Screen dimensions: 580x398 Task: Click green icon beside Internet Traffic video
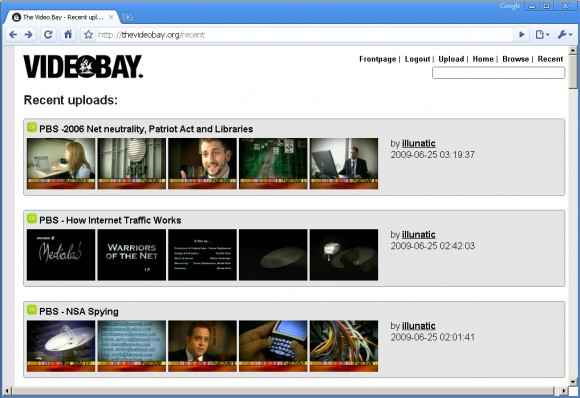(x=32, y=218)
